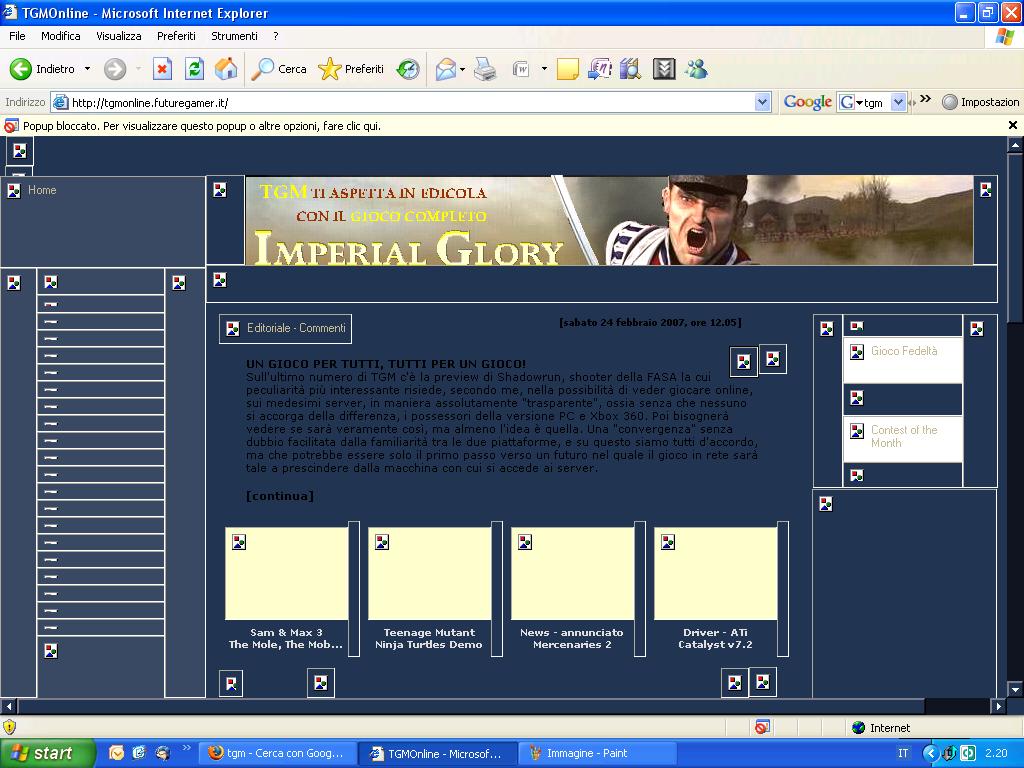The width and height of the screenshot is (1024, 768).
Task: Stop loading the page
Action: coord(162,69)
